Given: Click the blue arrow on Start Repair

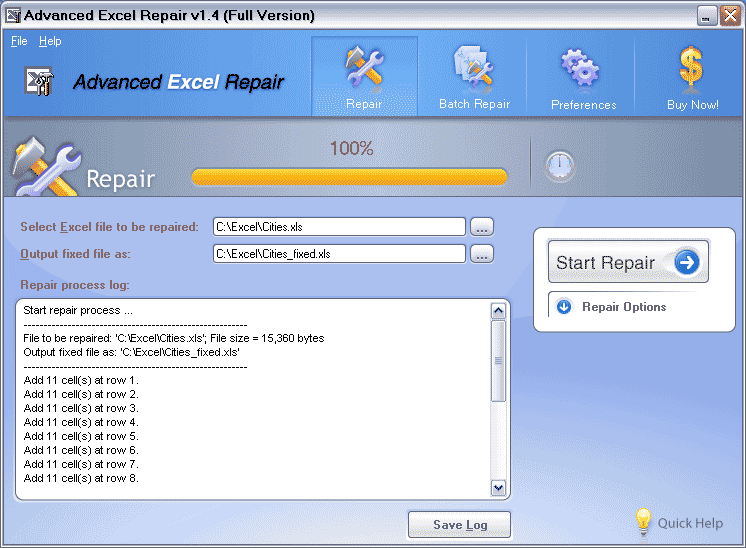Looking at the screenshot, I should click(x=687, y=263).
